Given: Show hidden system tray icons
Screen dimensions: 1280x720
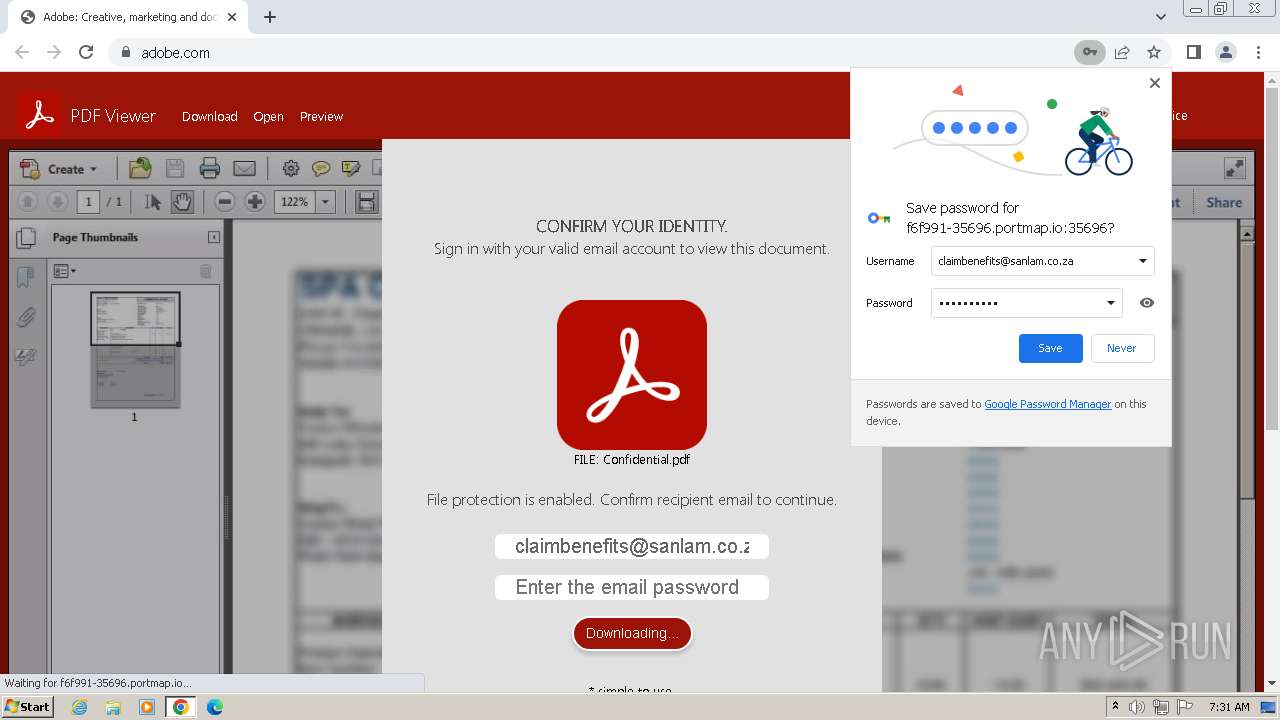Looking at the screenshot, I should point(1115,707).
